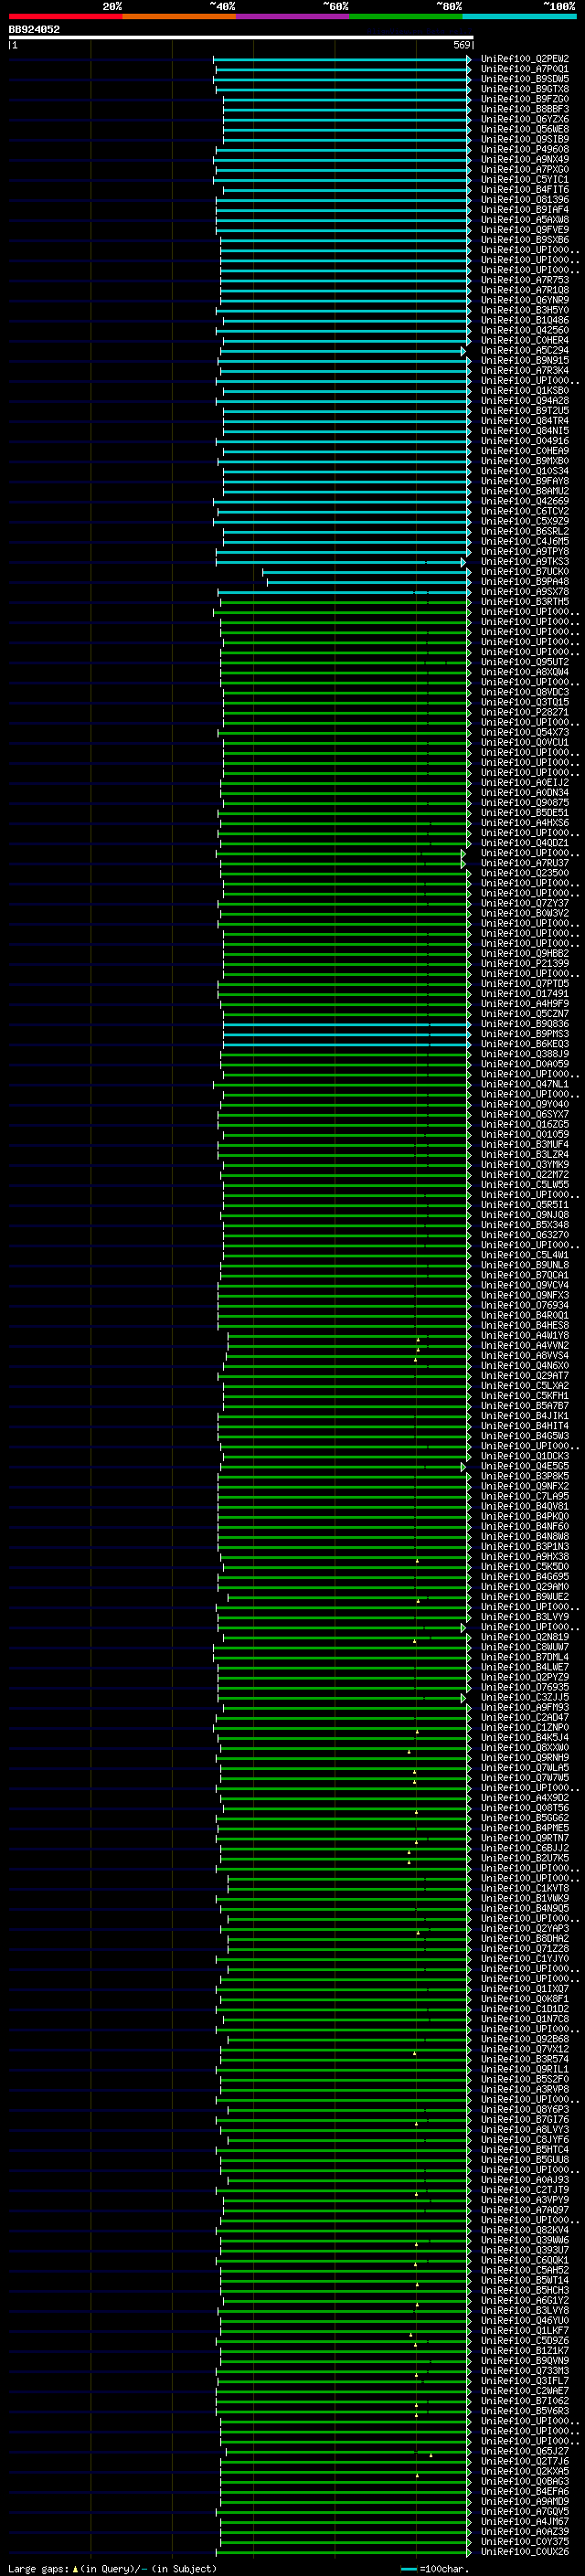Select the UniRef100_Q388J9 label
The height and width of the screenshot is (2576, 585).
pyautogui.click(x=524, y=1054)
